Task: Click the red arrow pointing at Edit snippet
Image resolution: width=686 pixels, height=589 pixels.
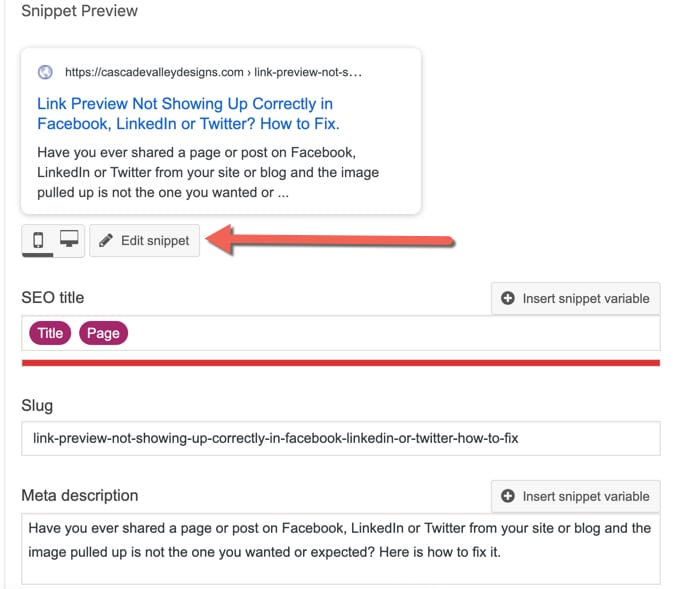Action: 330,240
